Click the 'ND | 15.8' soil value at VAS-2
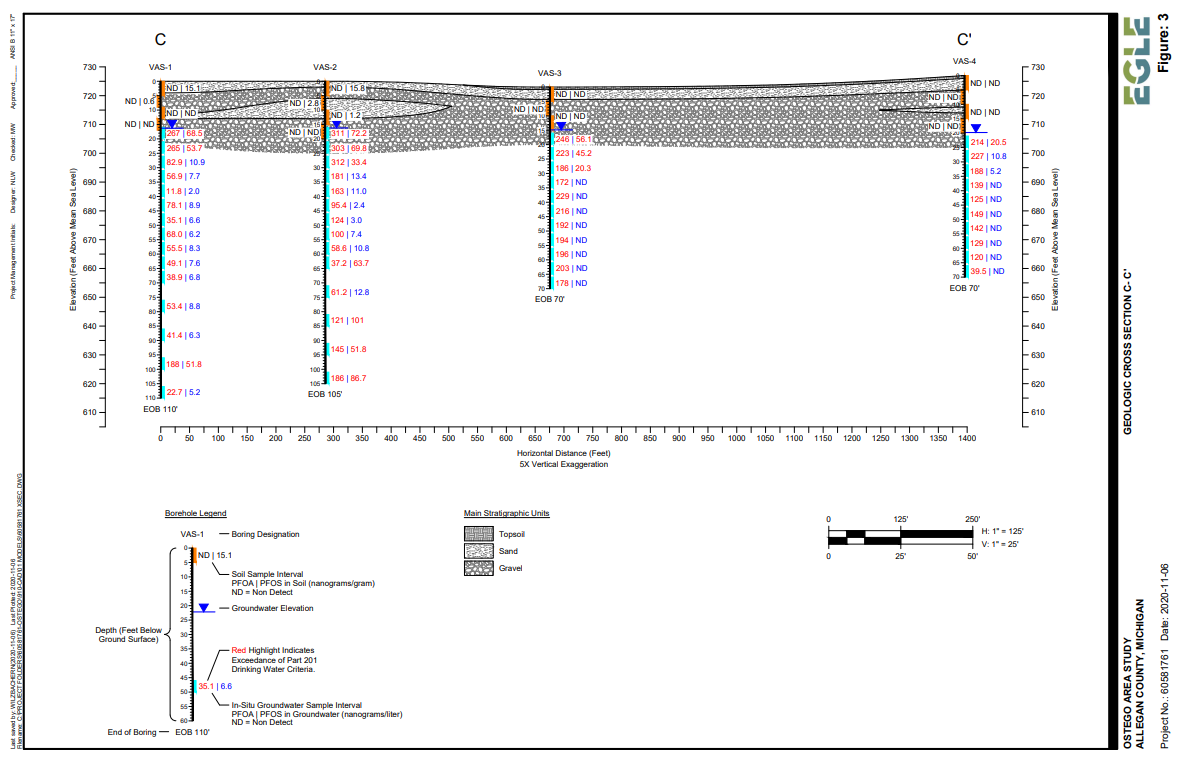The height and width of the screenshot is (762, 1177). pos(348,89)
